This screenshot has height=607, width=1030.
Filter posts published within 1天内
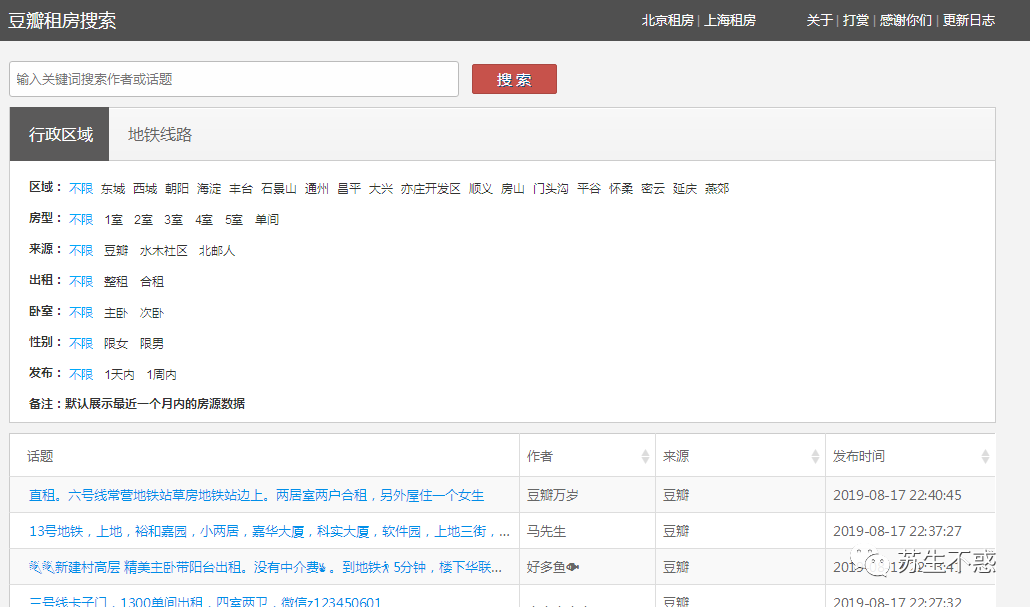coord(119,374)
